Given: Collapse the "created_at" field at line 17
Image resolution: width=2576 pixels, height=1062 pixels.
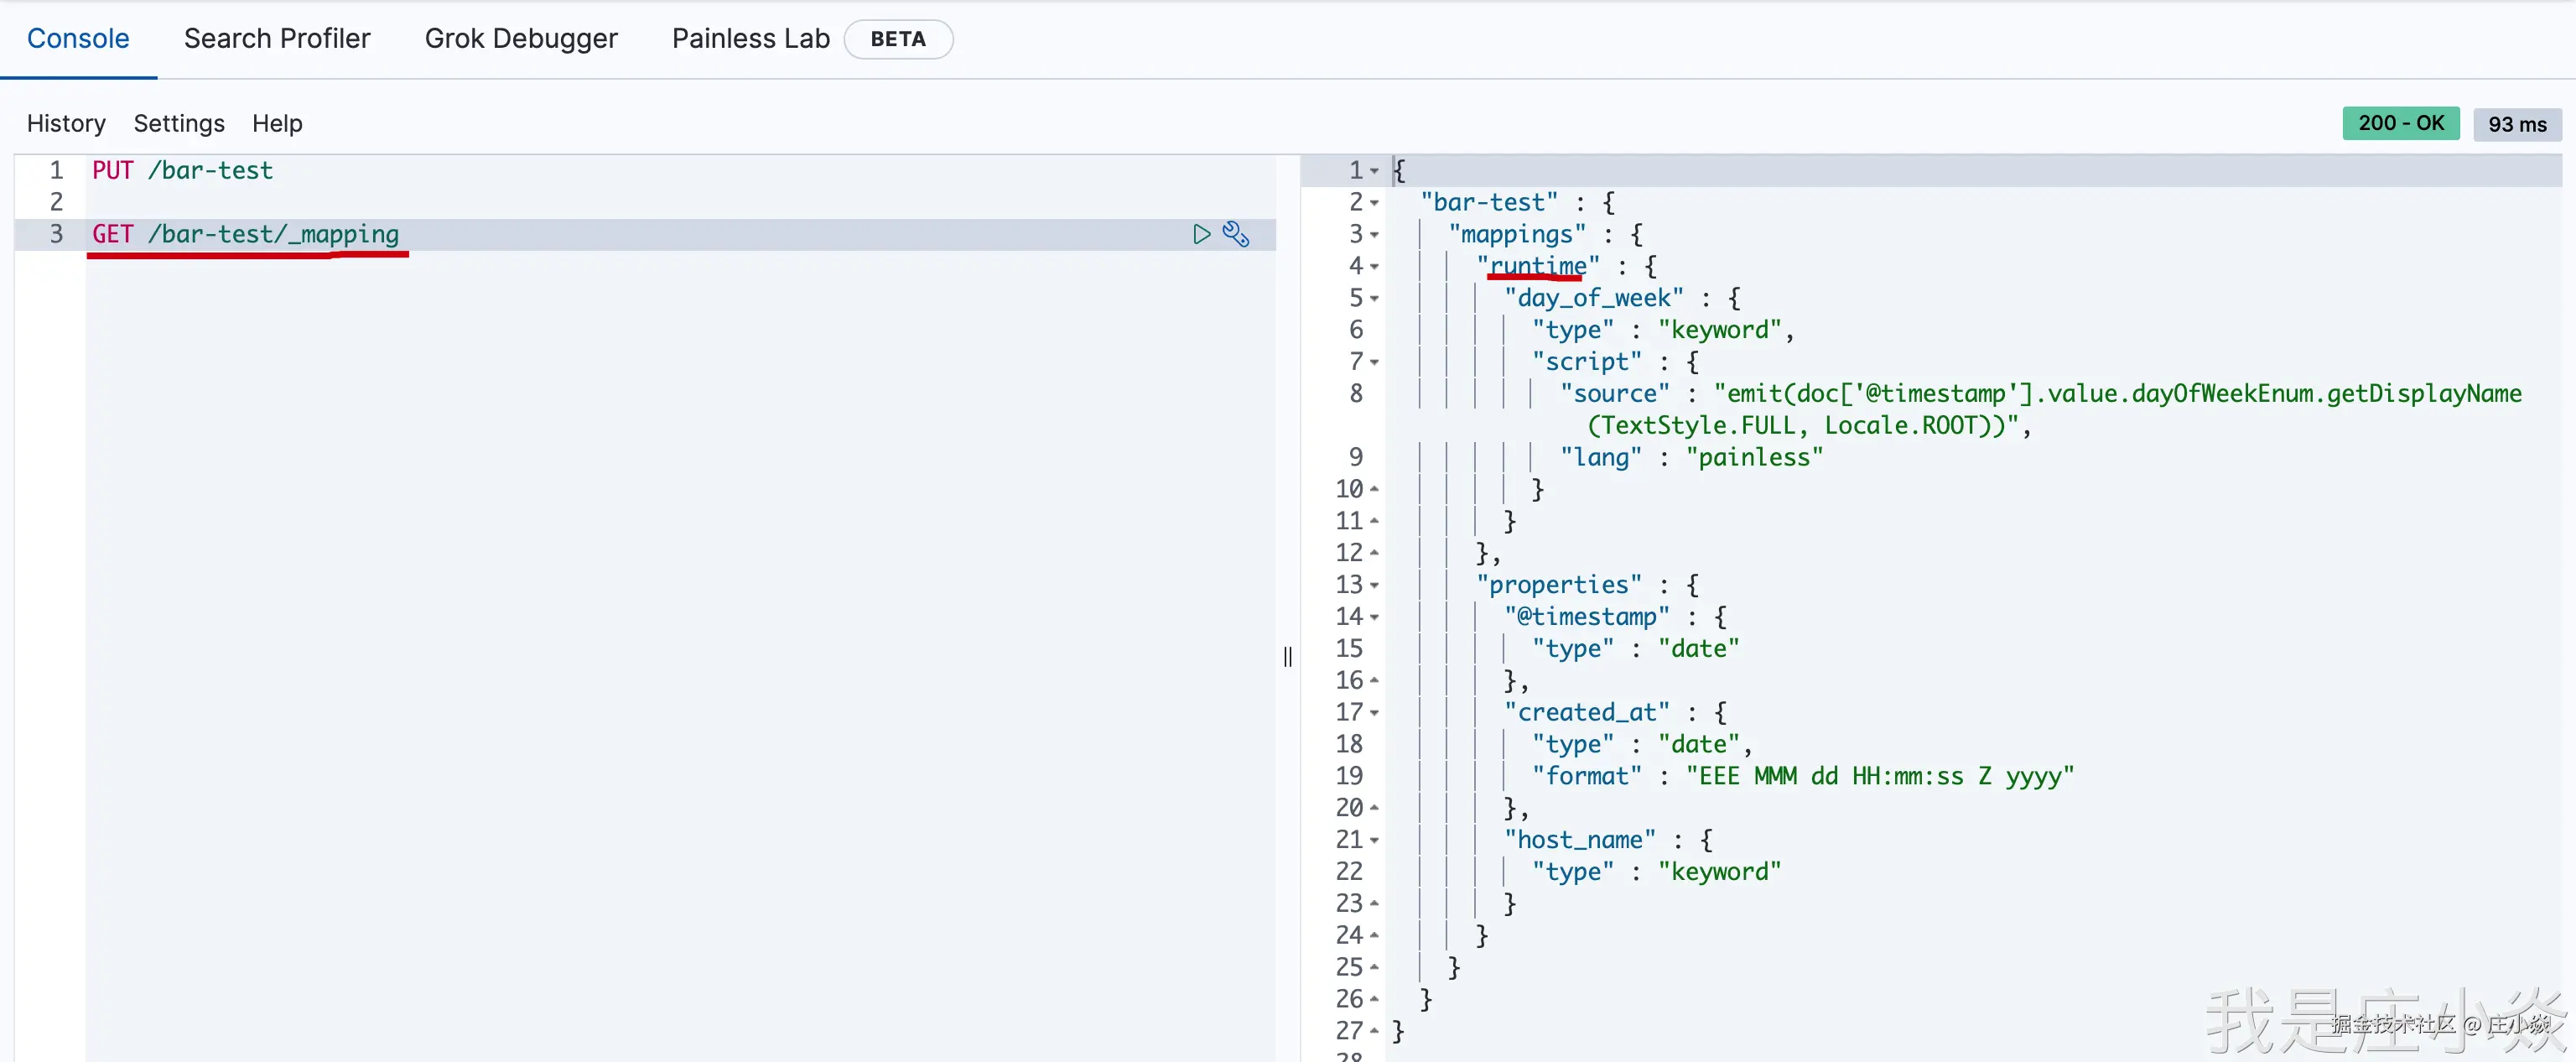Looking at the screenshot, I should tap(1374, 713).
